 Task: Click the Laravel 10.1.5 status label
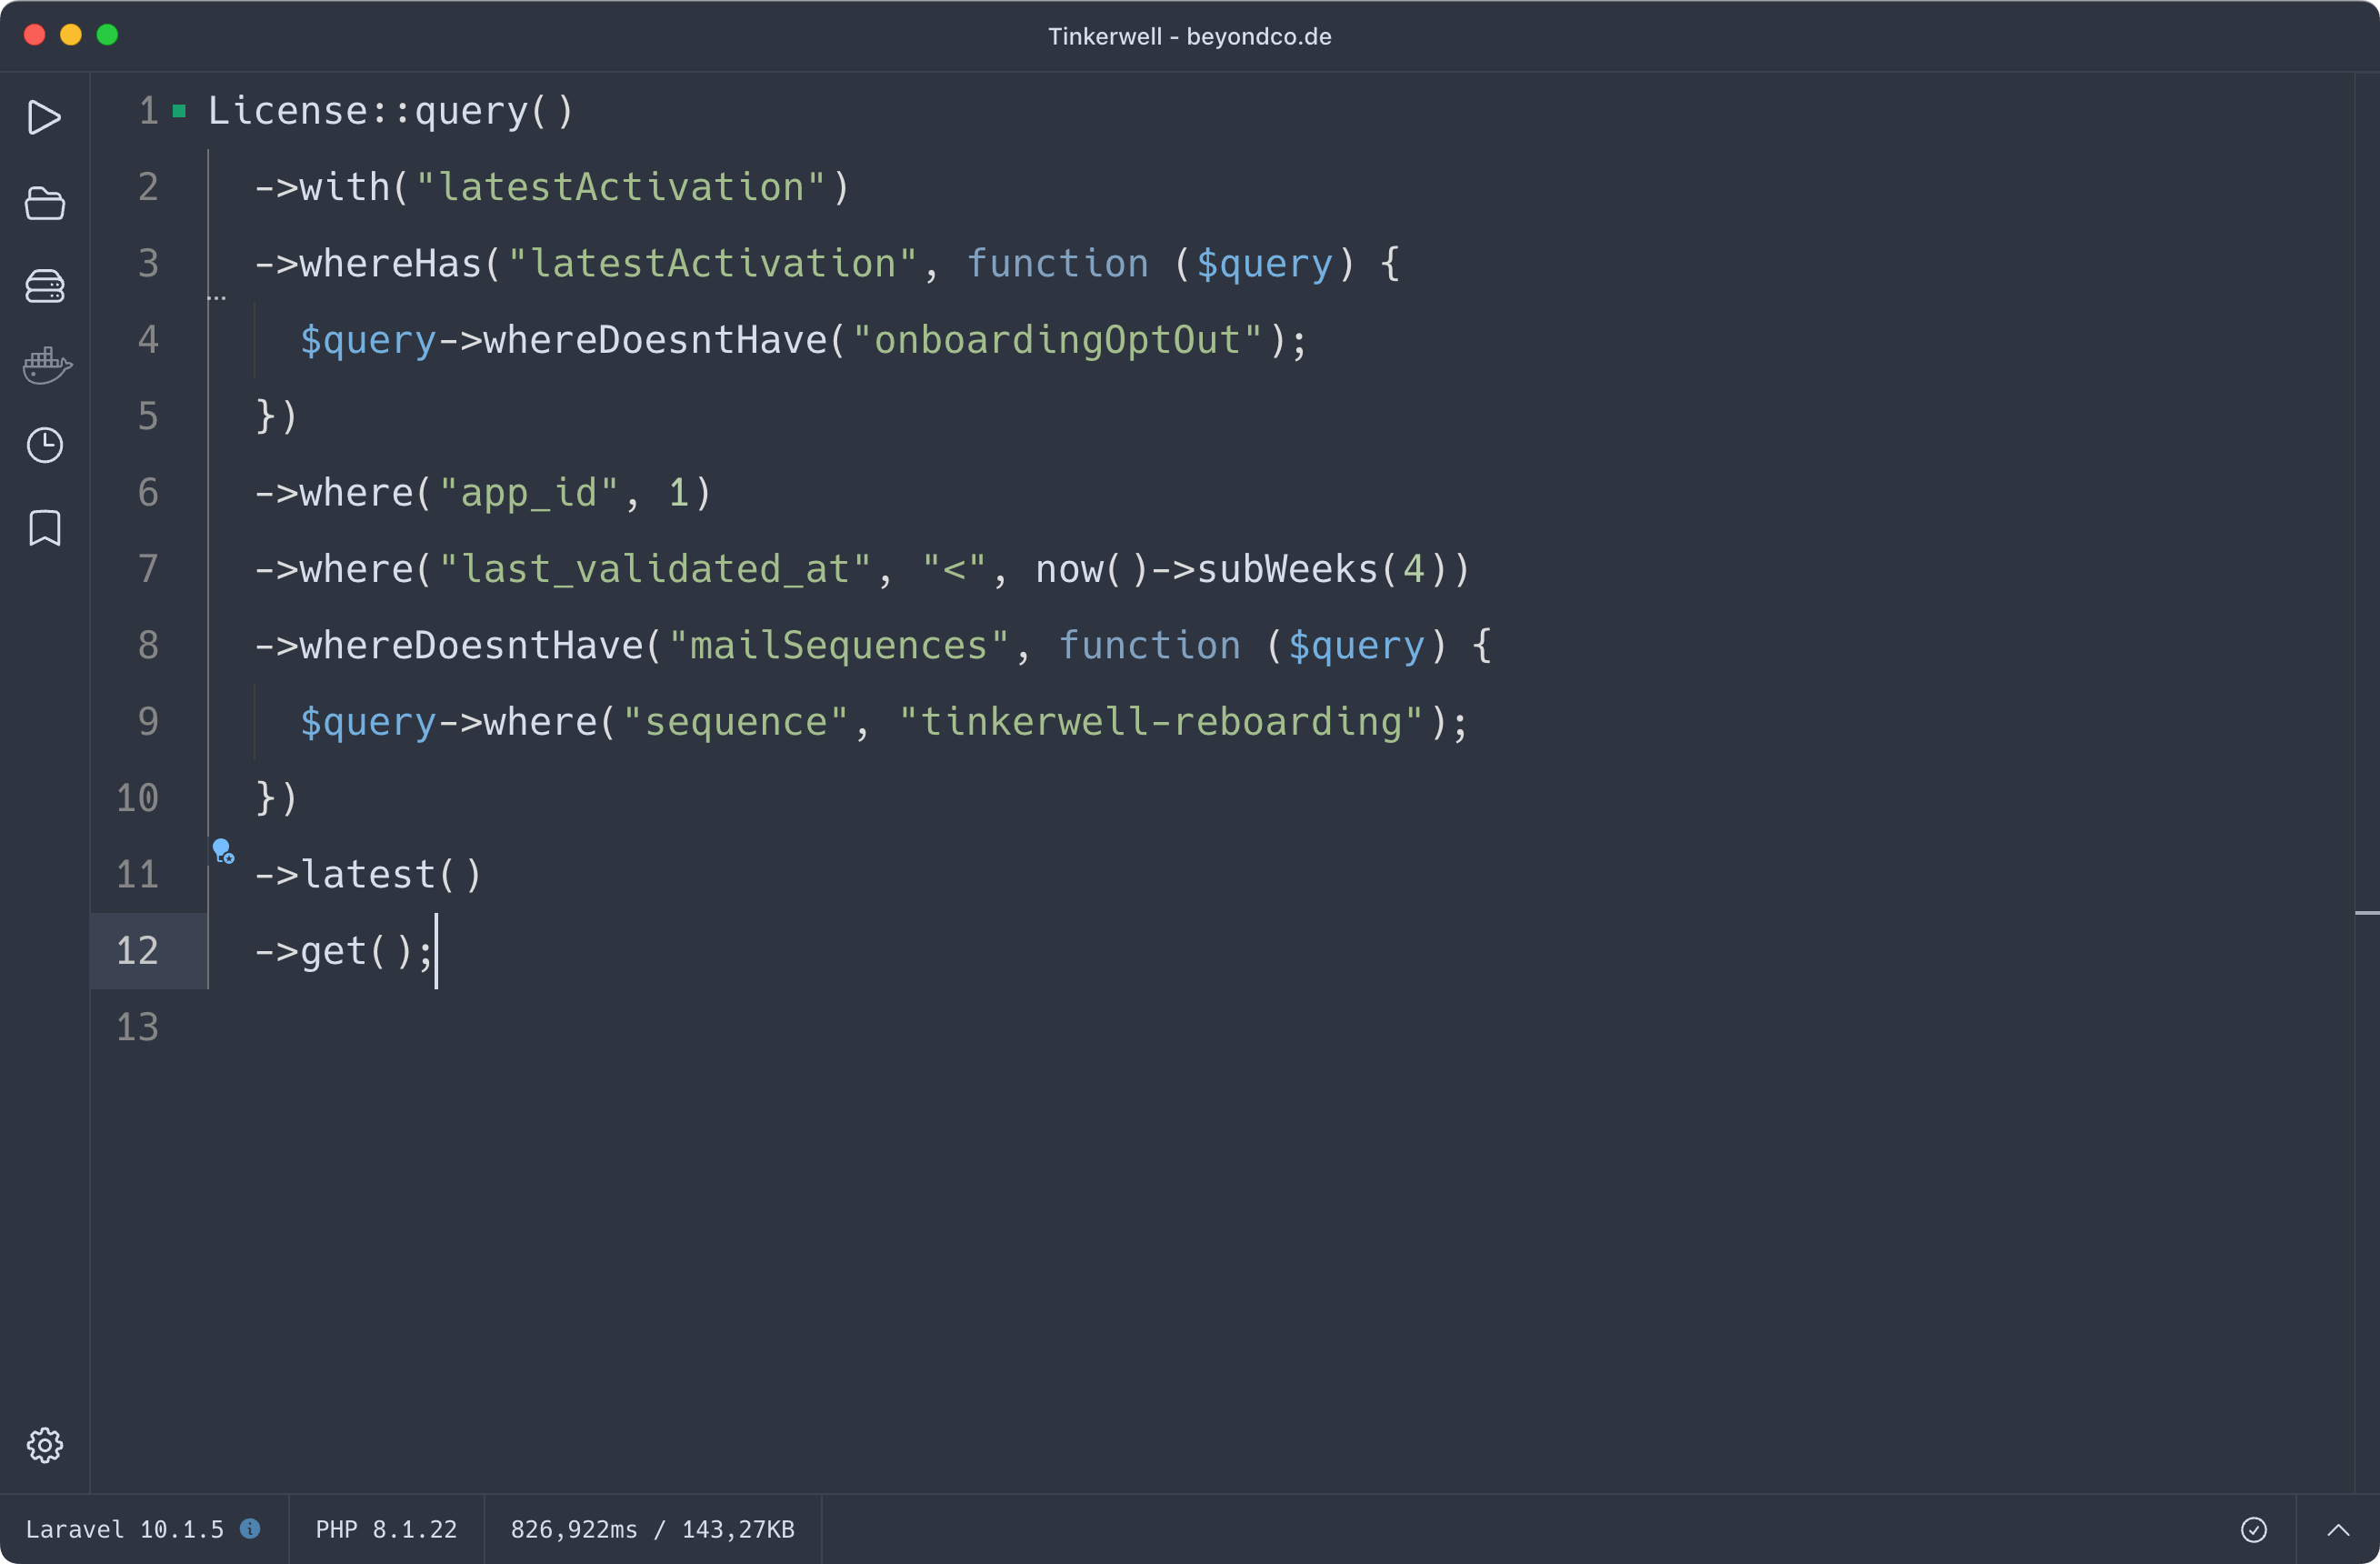[124, 1529]
